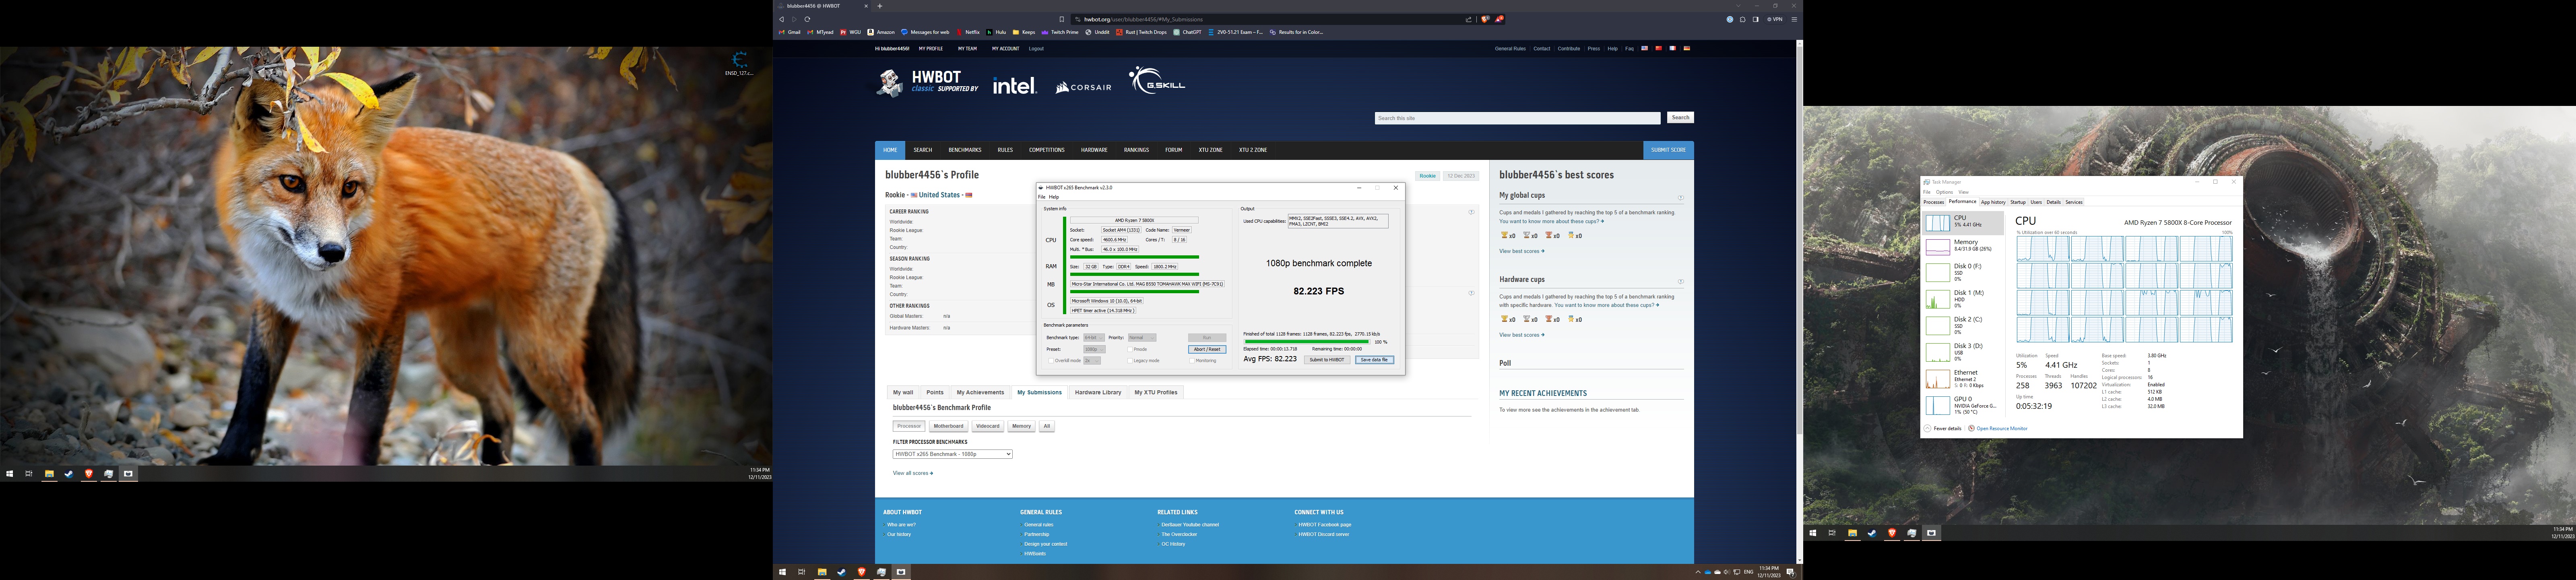This screenshot has height=580, width=2576.
Task: Open Brave Shields lion icon
Action: pos(1485,19)
